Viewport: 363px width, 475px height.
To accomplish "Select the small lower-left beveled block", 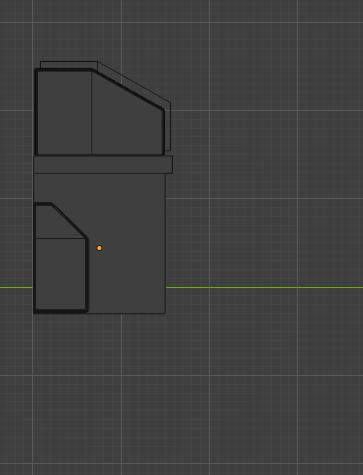I will (61, 258).
